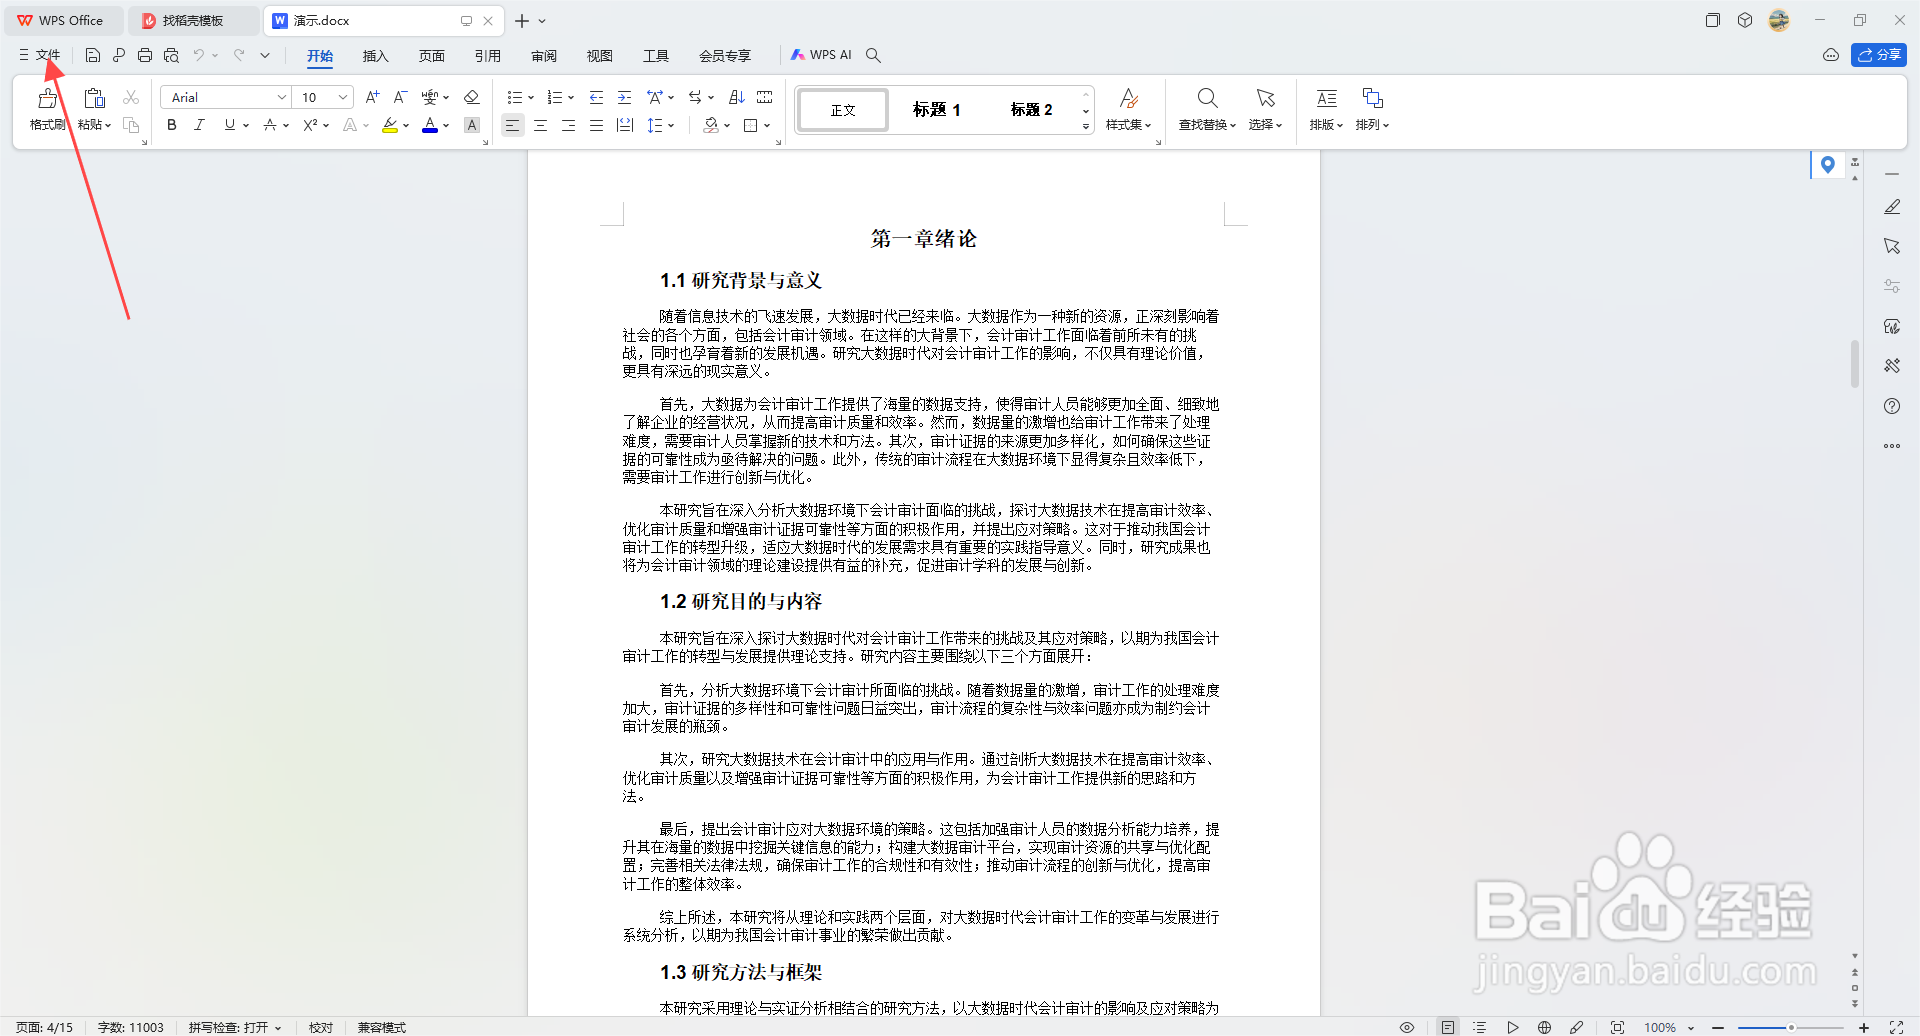Click the WPS AI button

(821, 55)
